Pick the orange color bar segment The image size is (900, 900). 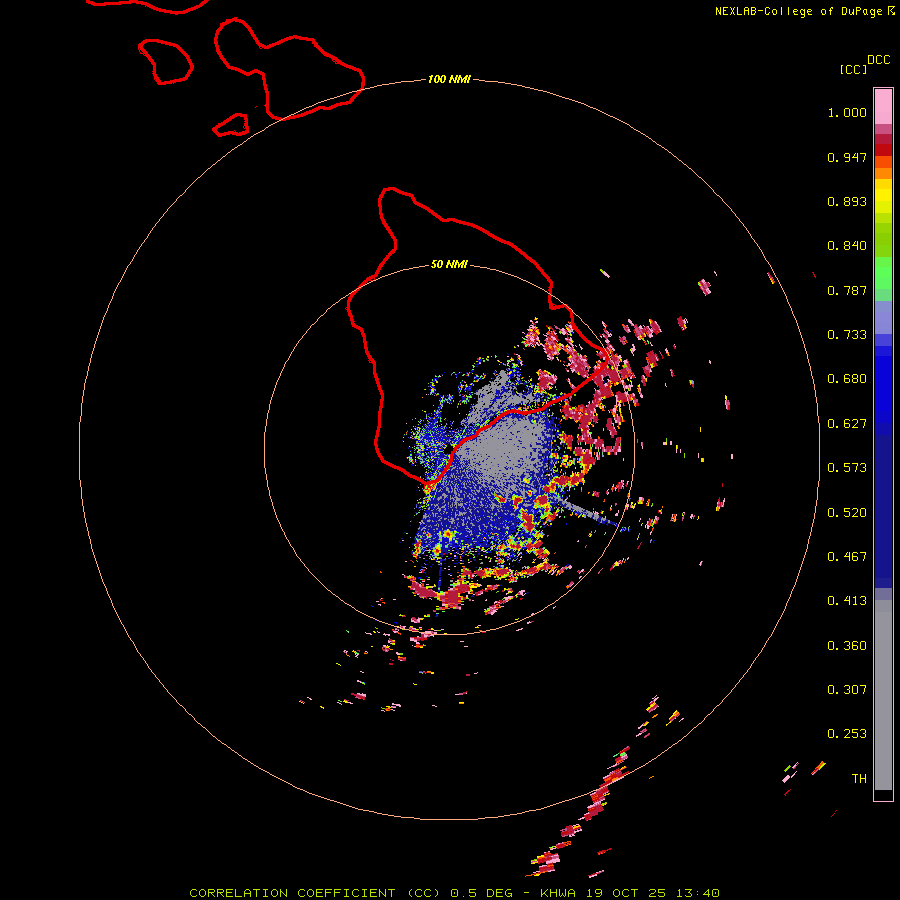(883, 173)
